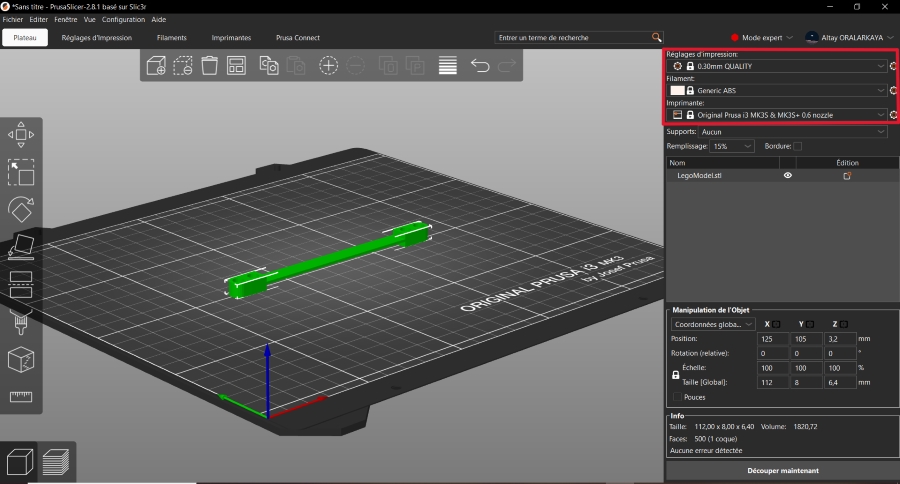Screen dimensions: 900x484
Task: Click the Copy toolbar icon
Action: tap(269, 65)
